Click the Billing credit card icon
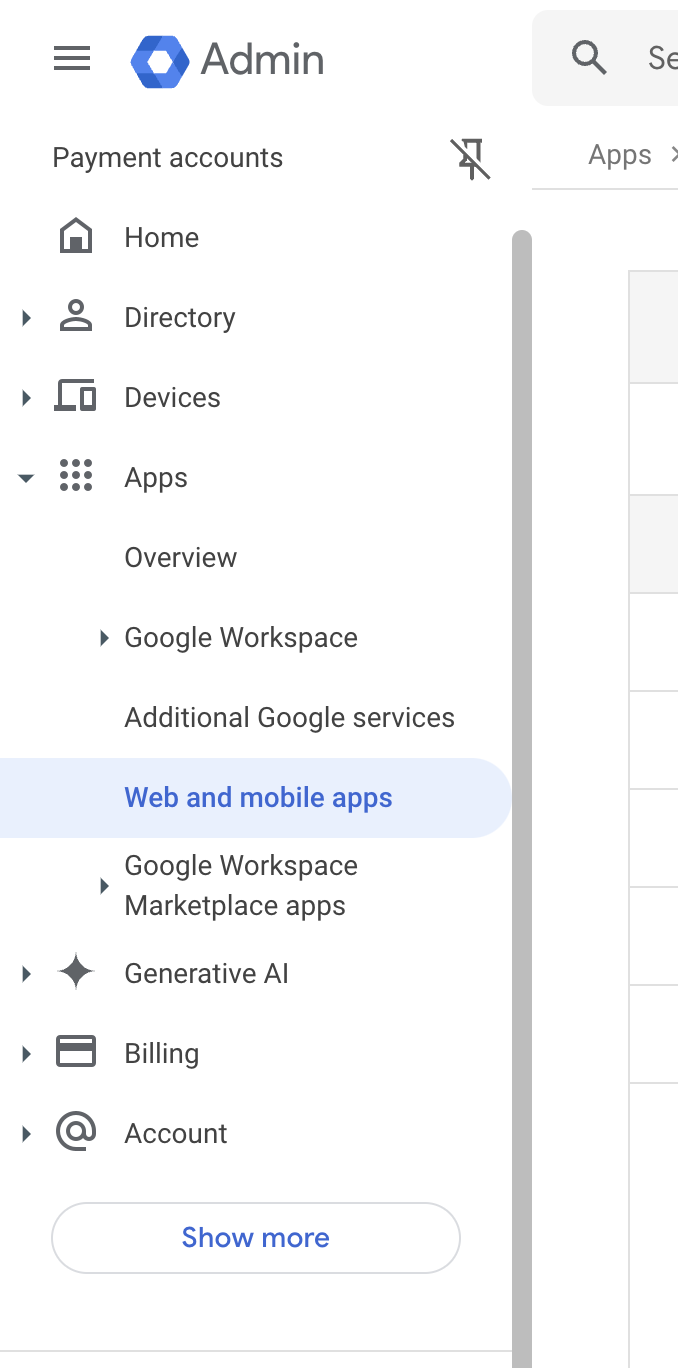 (x=76, y=1053)
